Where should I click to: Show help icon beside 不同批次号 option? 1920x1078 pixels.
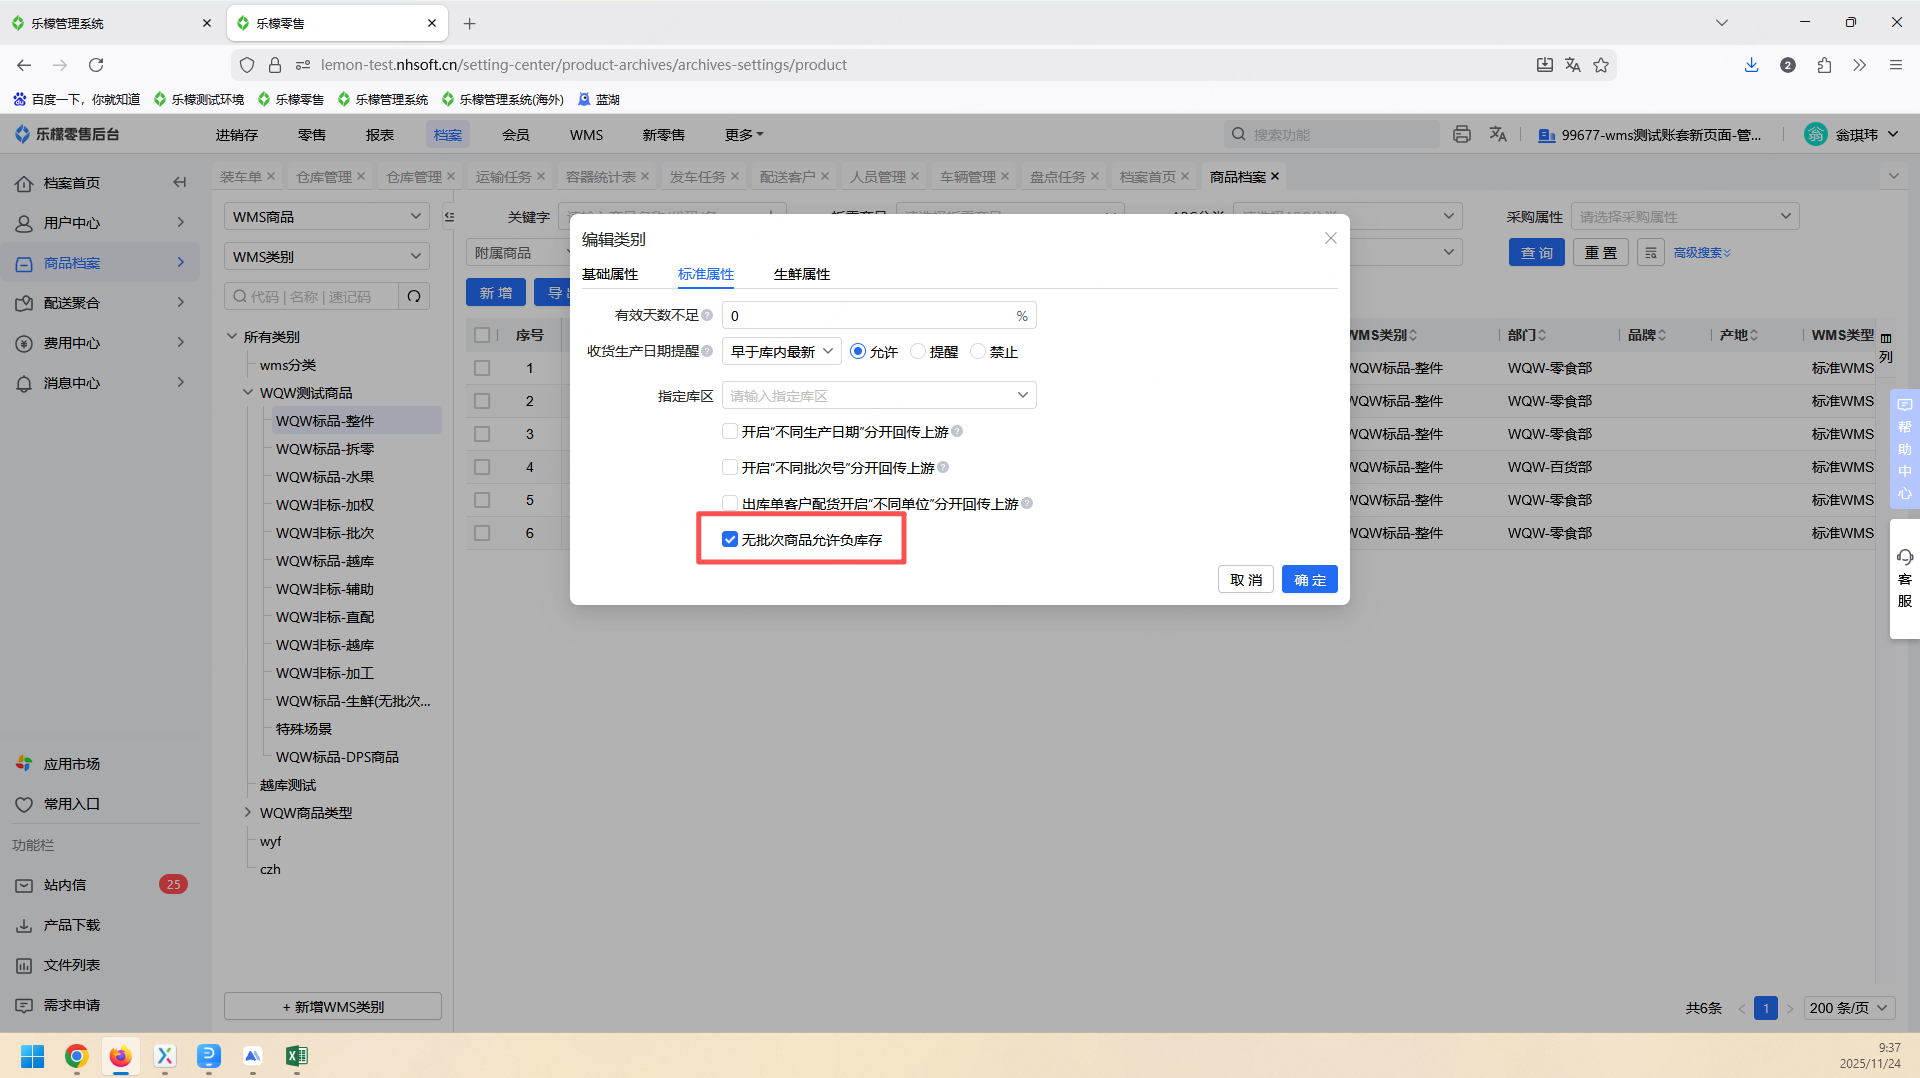(x=943, y=468)
